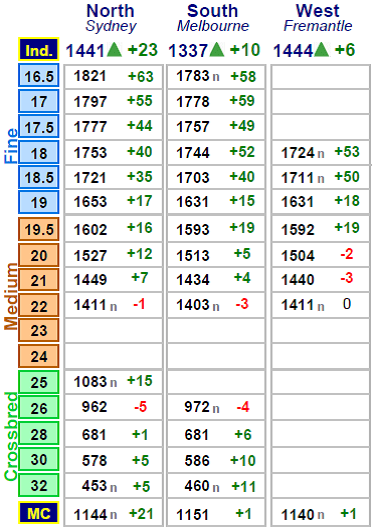Select the MC label box
The width and height of the screenshot is (376, 531).
39,513
